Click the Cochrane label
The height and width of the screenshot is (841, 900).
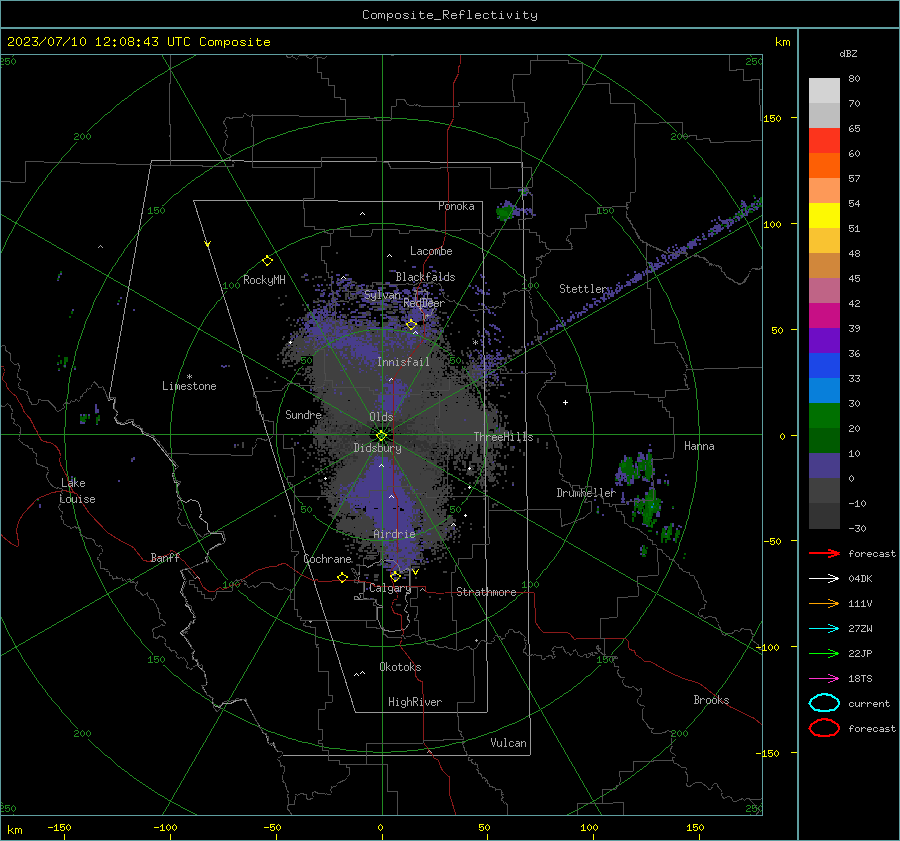(327, 559)
